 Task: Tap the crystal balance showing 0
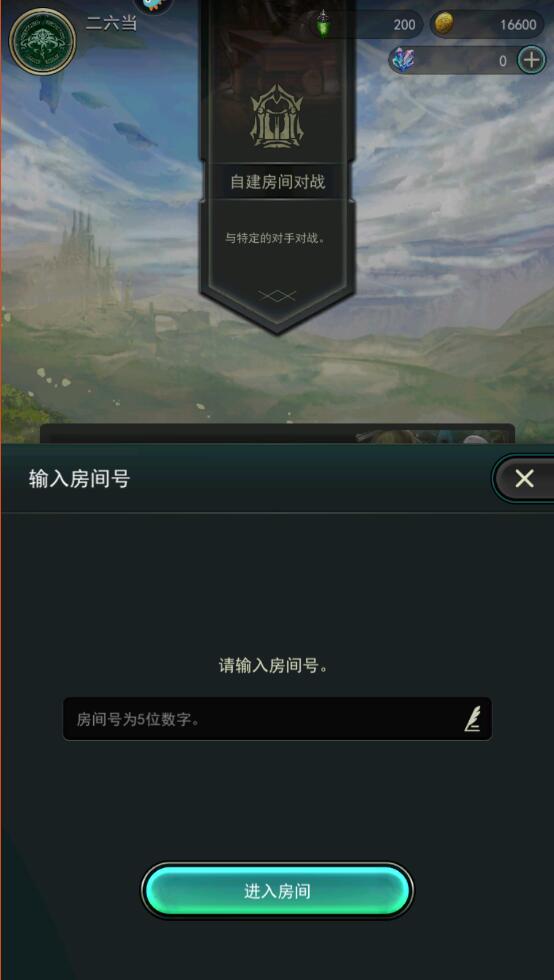(x=503, y=61)
